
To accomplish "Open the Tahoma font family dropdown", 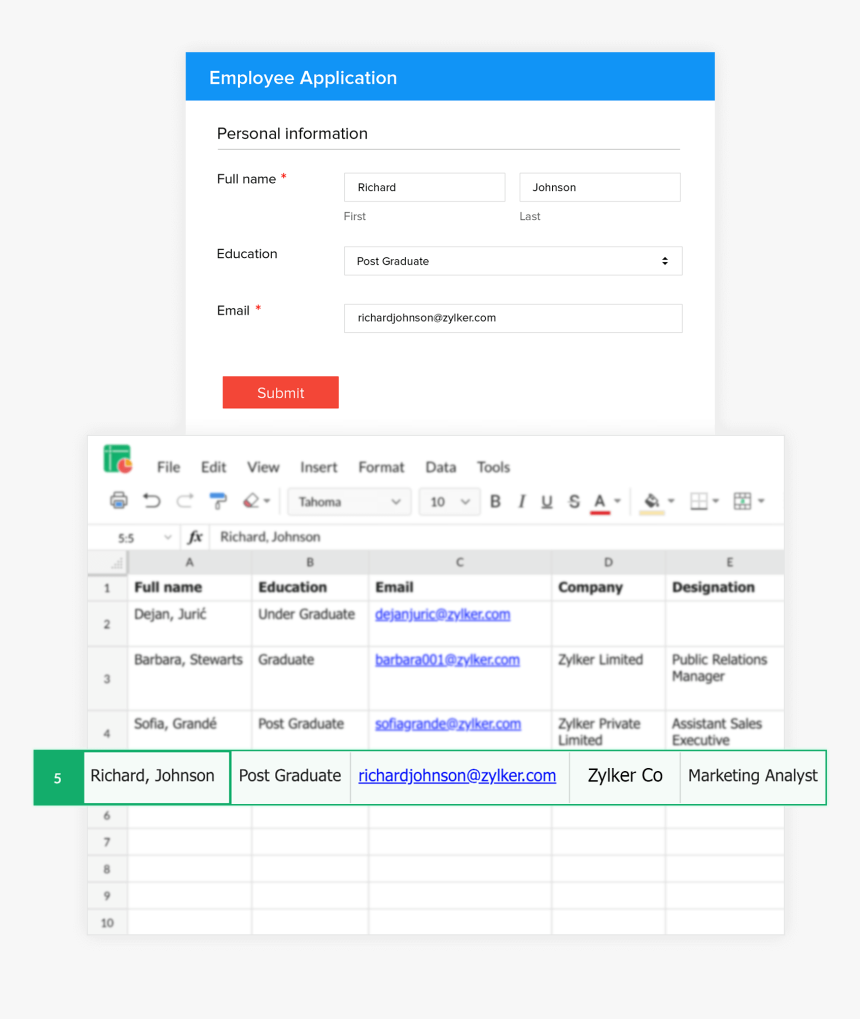I will click(348, 501).
